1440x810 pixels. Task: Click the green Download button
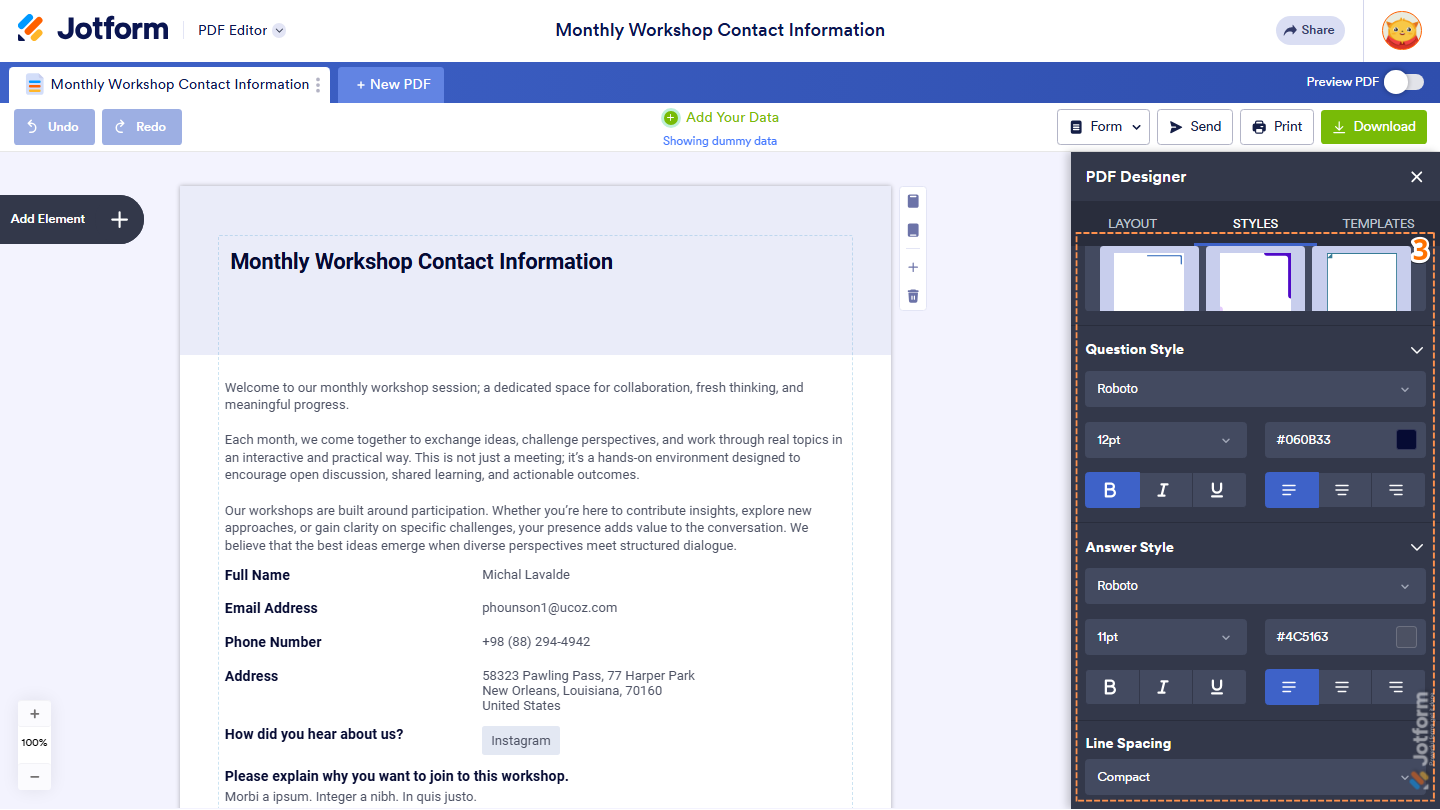pos(1374,127)
